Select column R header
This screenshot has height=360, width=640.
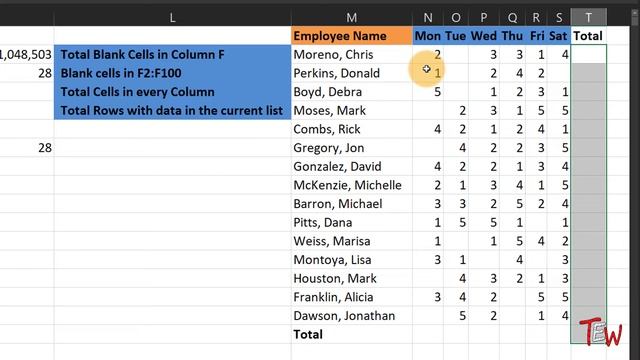point(536,18)
